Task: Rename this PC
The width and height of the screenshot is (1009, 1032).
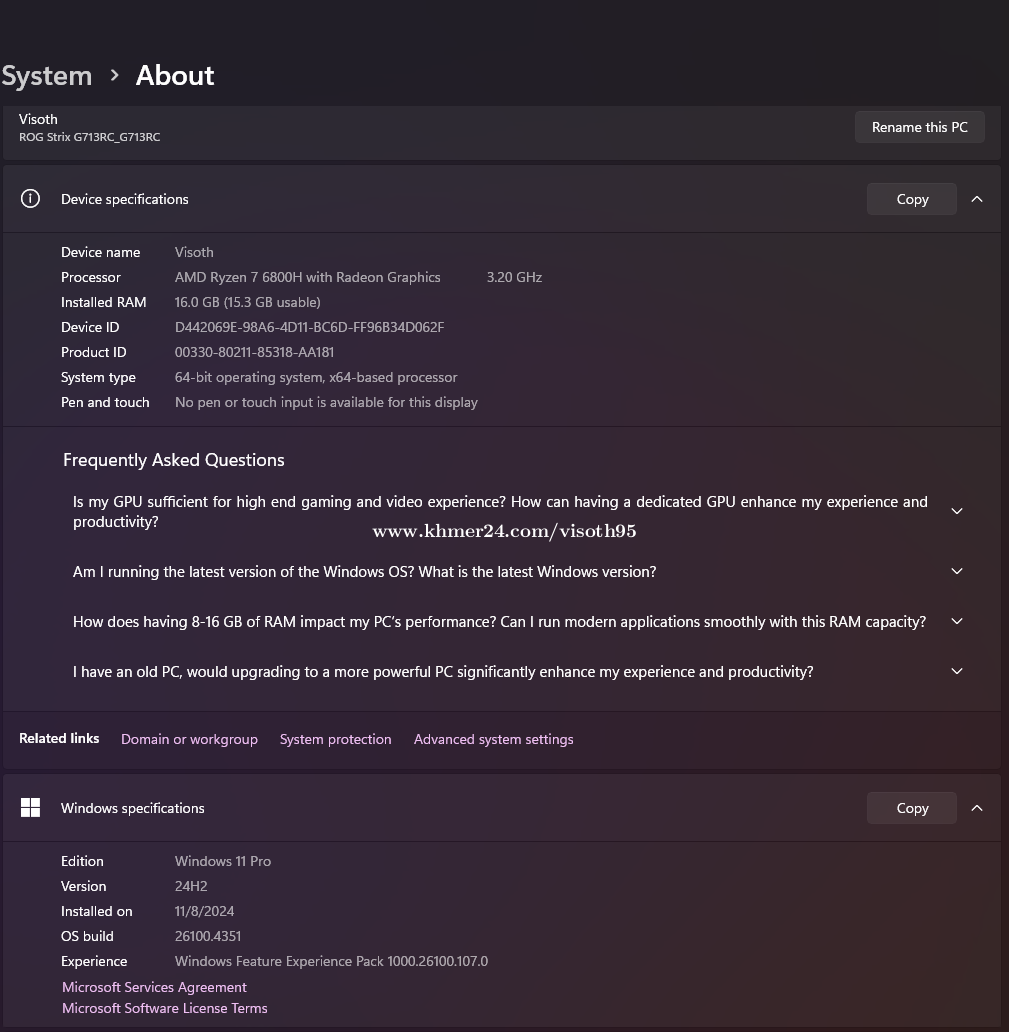Action: [919, 127]
